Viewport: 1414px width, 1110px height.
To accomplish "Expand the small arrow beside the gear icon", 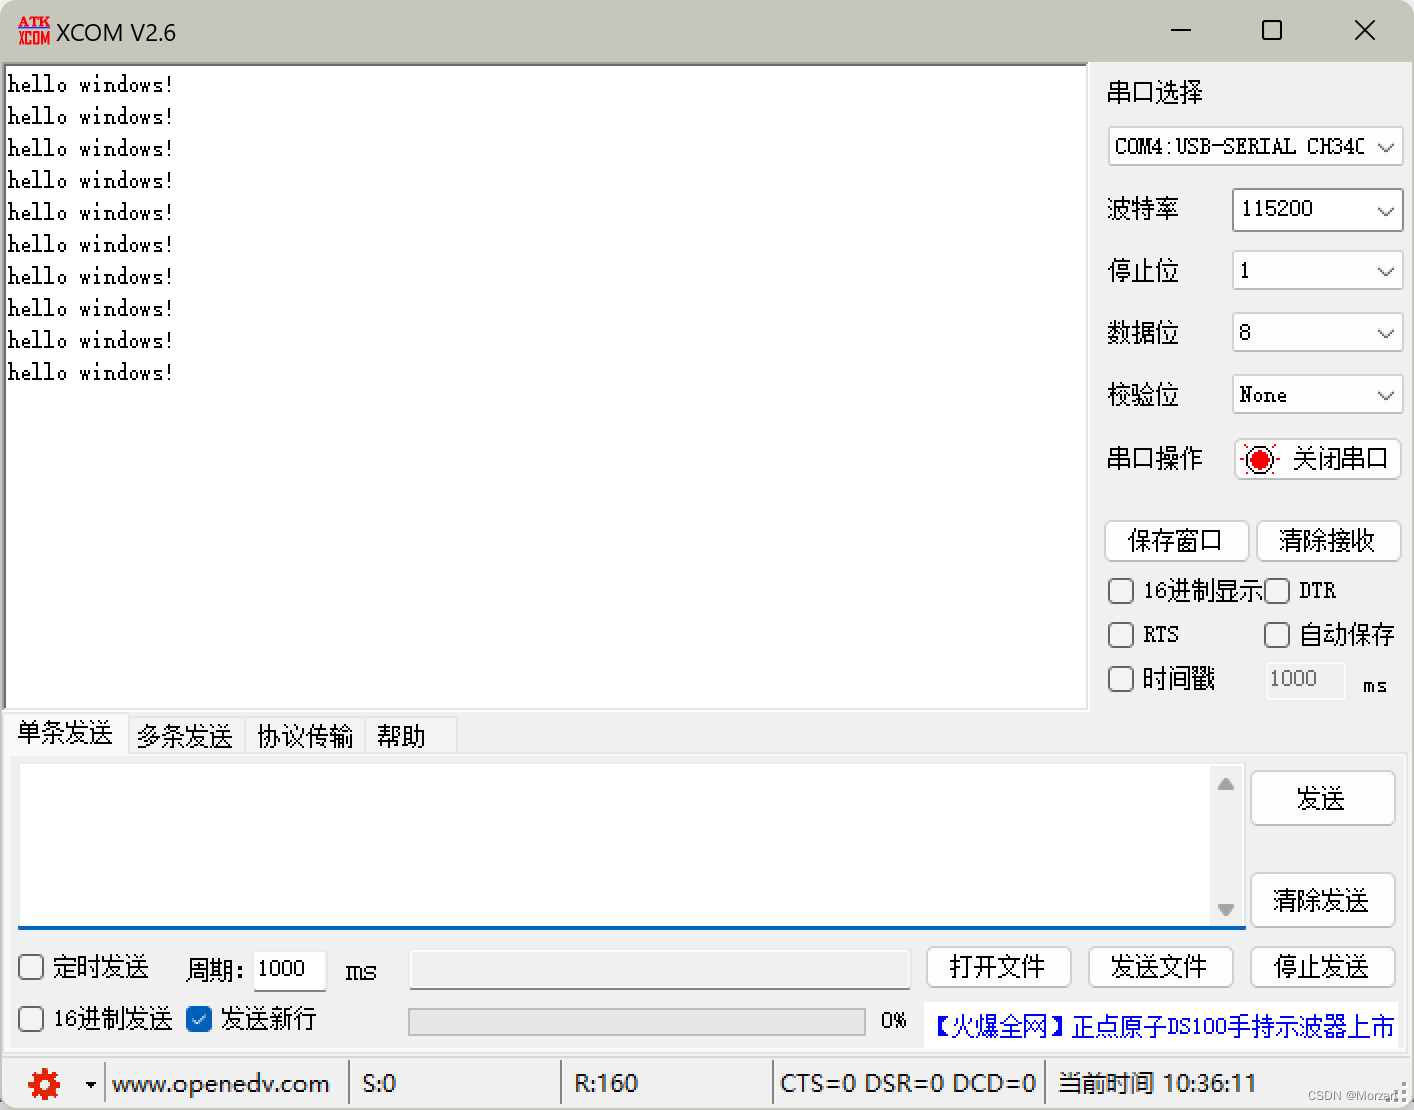I will point(90,1084).
